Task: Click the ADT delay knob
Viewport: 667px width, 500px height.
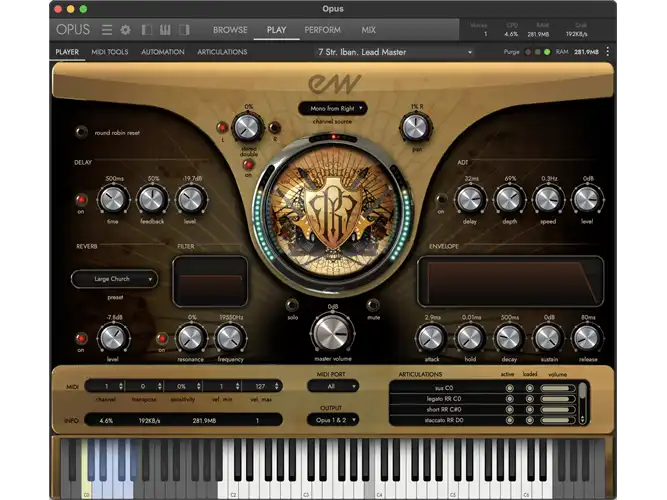Action: [470, 200]
